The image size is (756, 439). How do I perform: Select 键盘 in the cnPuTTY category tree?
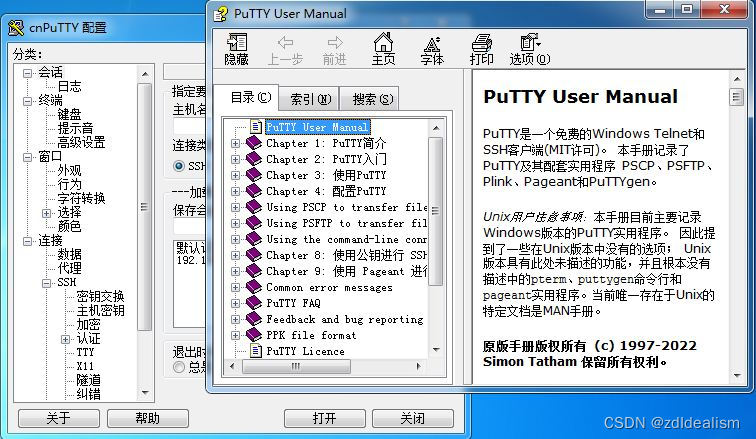click(69, 114)
